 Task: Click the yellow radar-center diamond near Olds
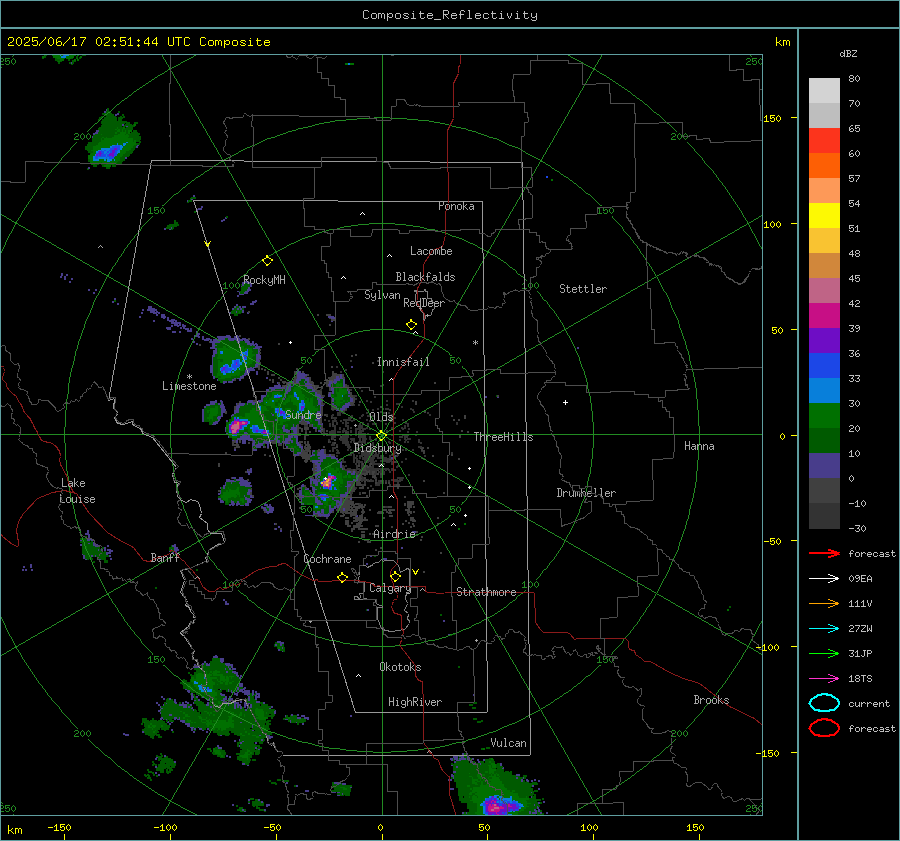pyautogui.click(x=382, y=435)
